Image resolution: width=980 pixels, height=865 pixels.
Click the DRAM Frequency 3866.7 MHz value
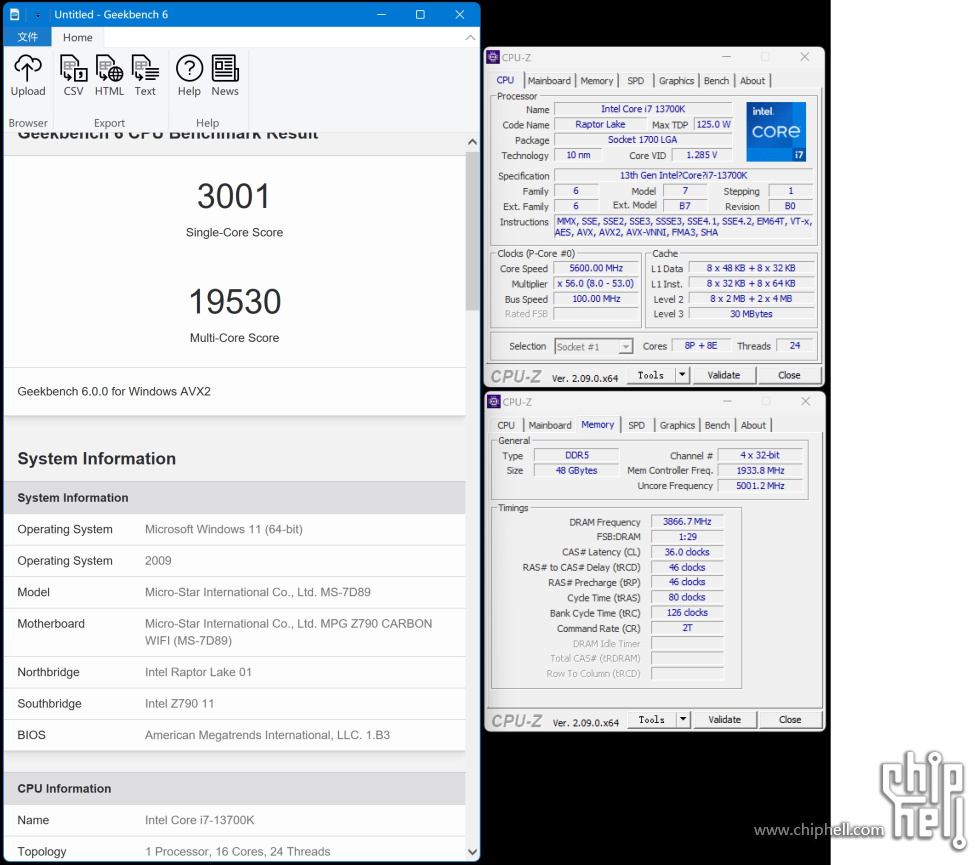click(x=687, y=521)
